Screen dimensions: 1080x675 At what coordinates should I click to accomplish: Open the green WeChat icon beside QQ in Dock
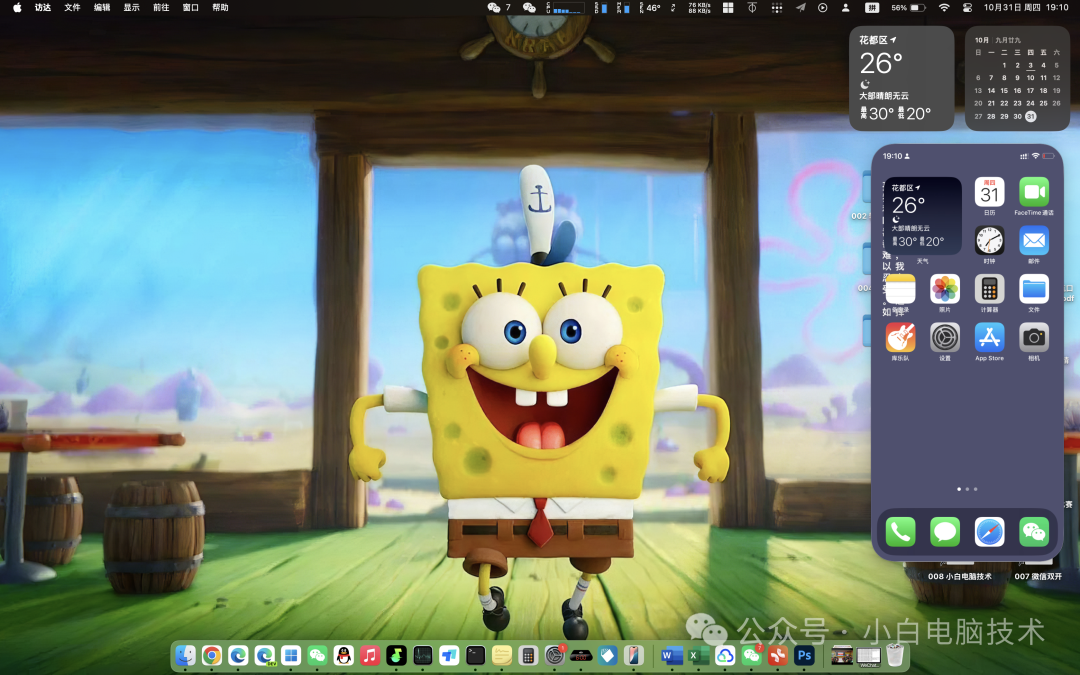[x=317, y=655]
